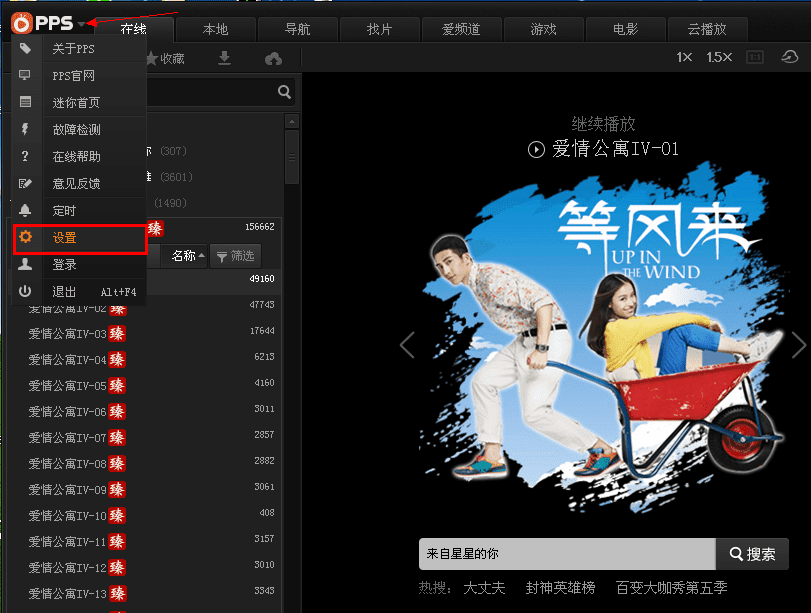Image resolution: width=811 pixels, height=613 pixels.
Task: Click the power exit icon
Action: [25, 291]
